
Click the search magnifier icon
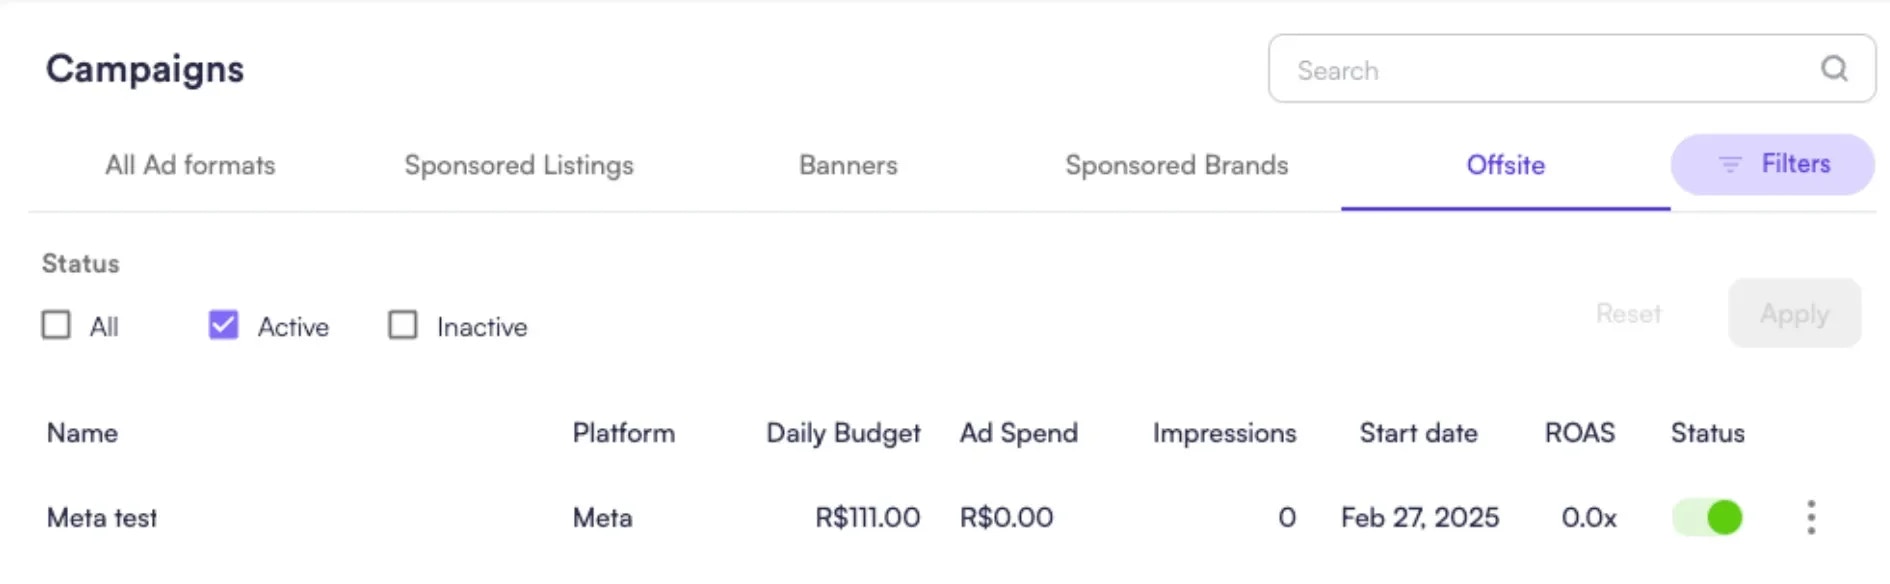point(1834,69)
